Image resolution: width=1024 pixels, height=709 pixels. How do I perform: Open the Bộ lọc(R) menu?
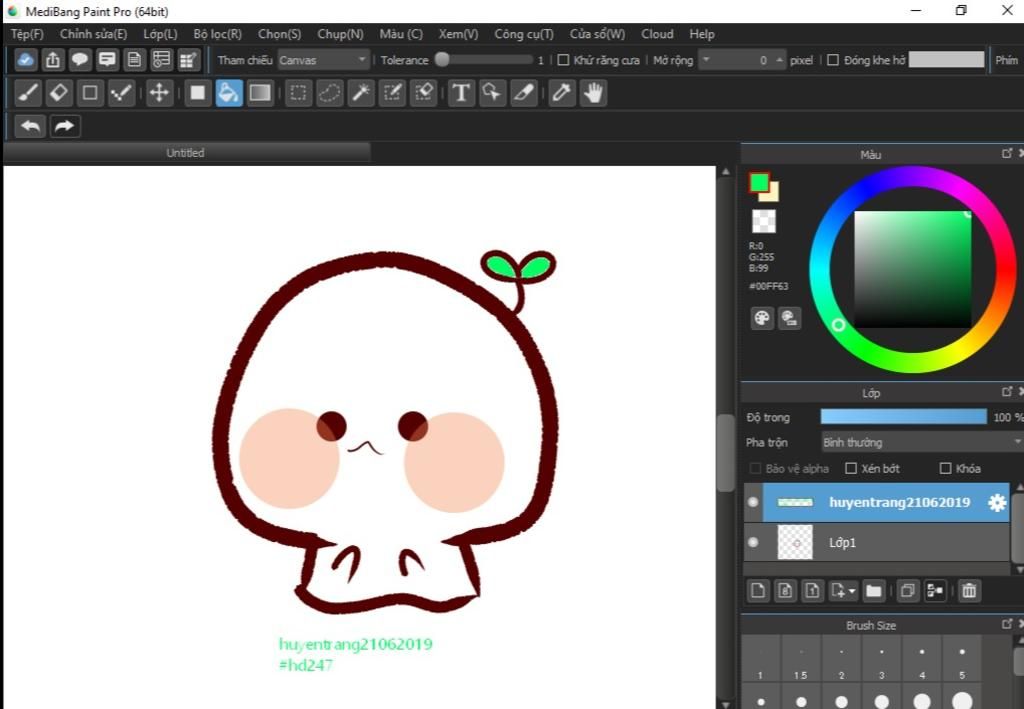coord(217,34)
